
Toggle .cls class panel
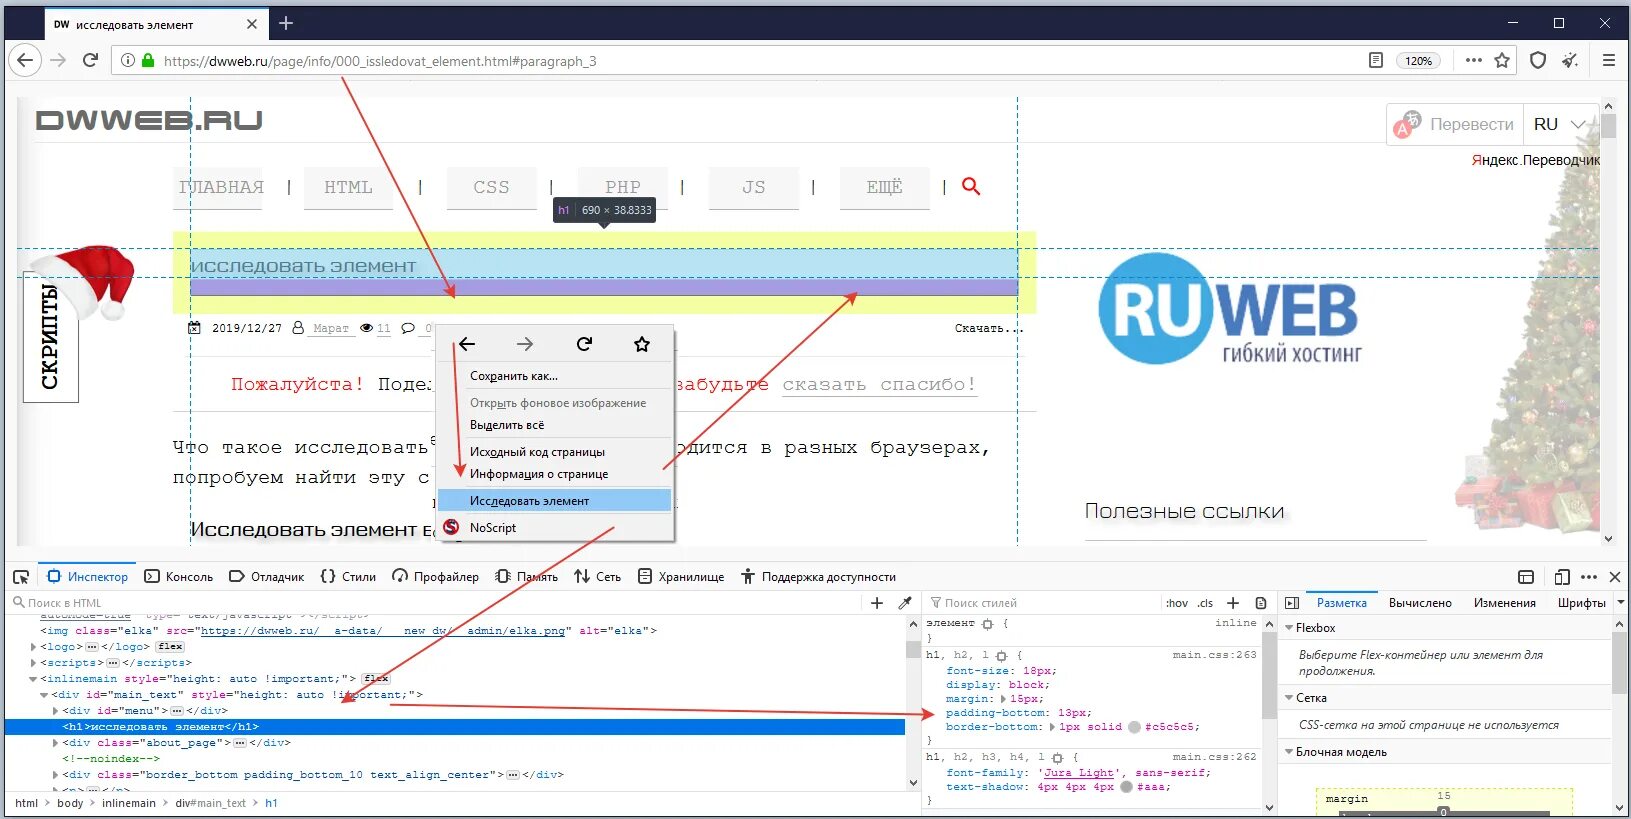(x=1206, y=603)
